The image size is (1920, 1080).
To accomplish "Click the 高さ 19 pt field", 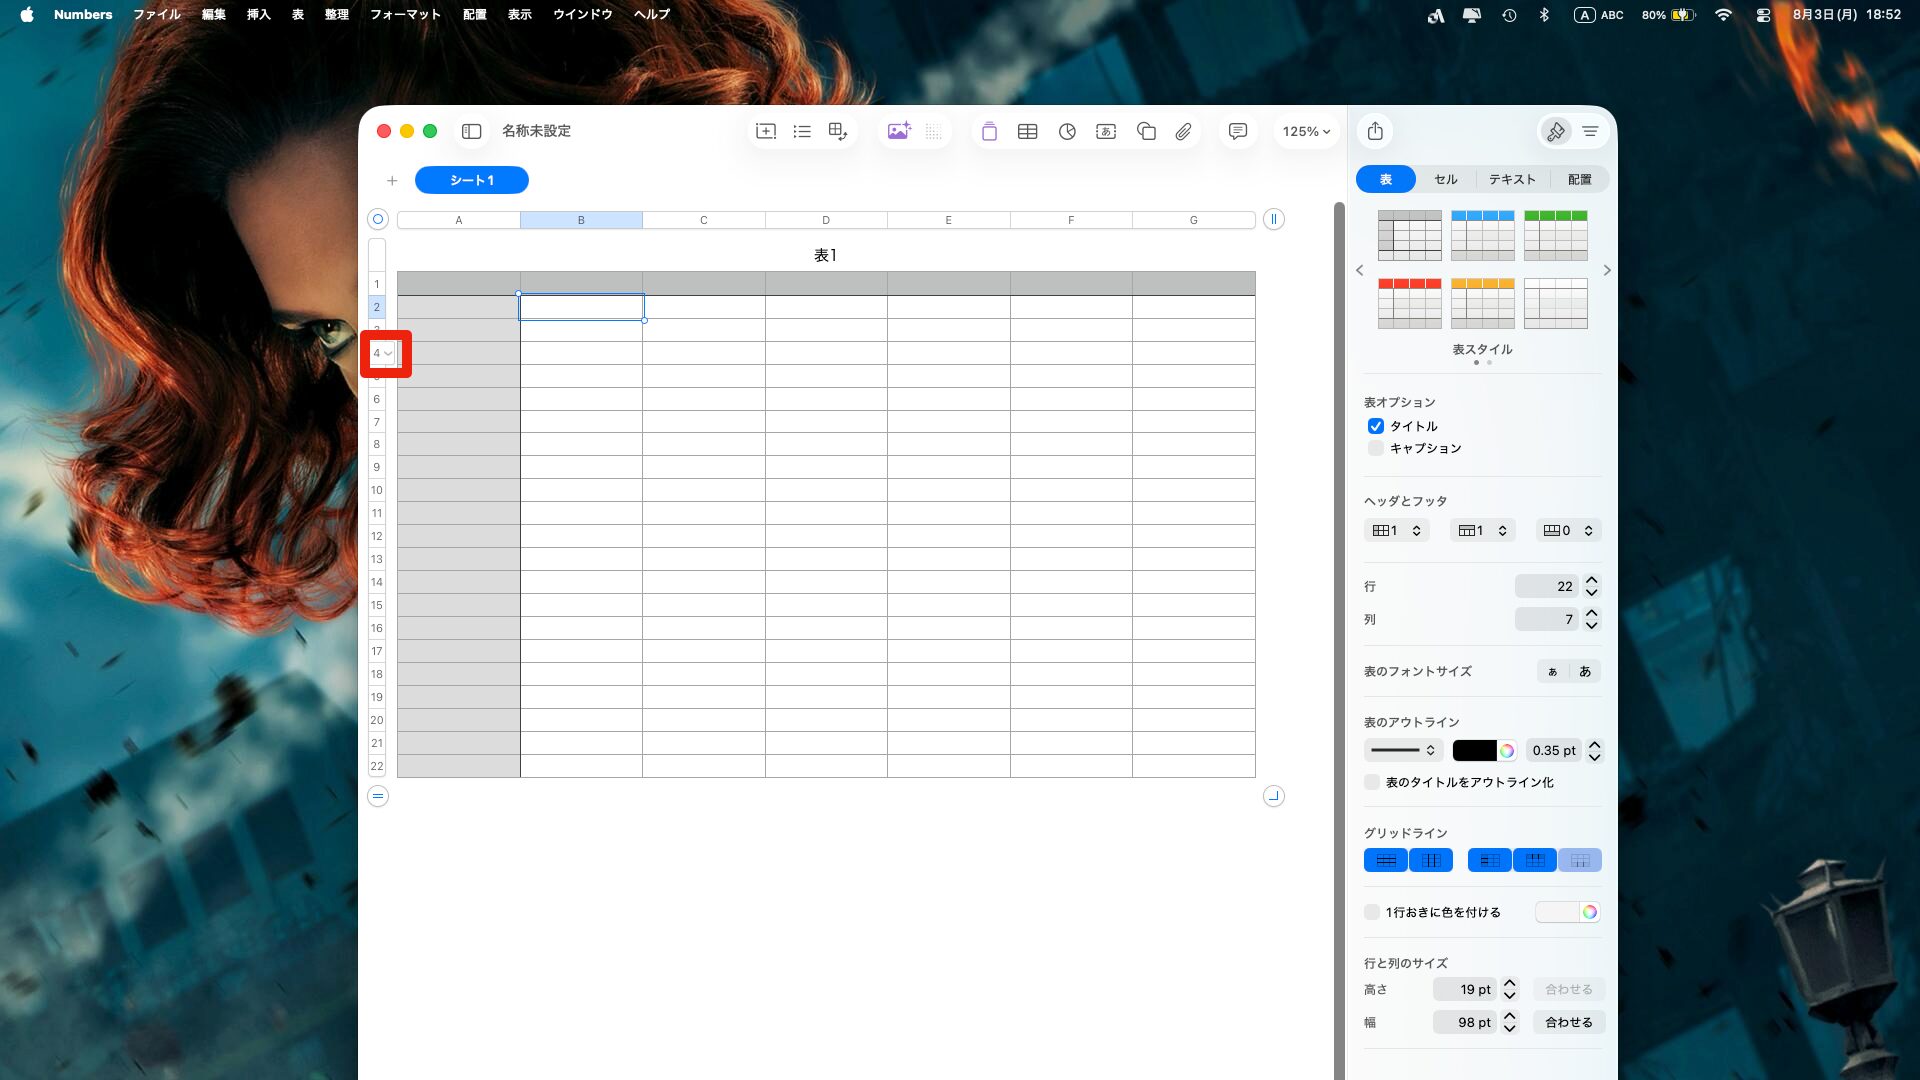I will (1465, 989).
